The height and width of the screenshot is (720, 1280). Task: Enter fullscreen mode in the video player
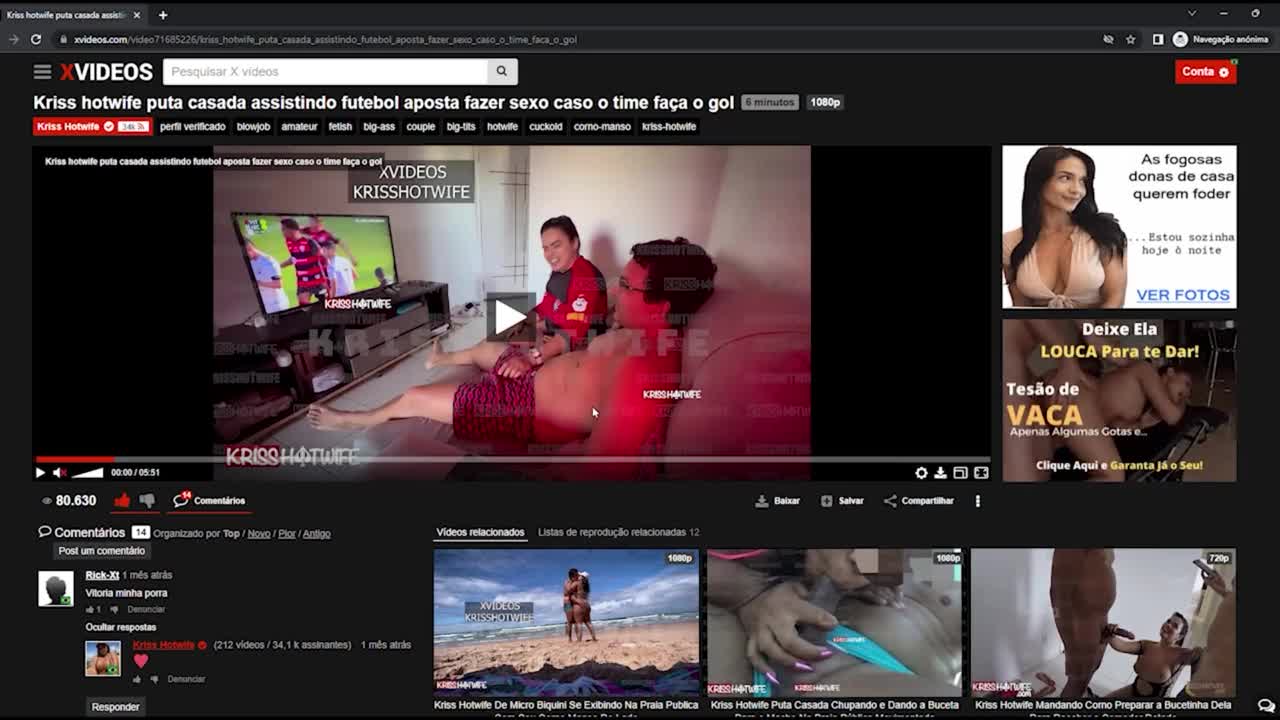tap(981, 473)
